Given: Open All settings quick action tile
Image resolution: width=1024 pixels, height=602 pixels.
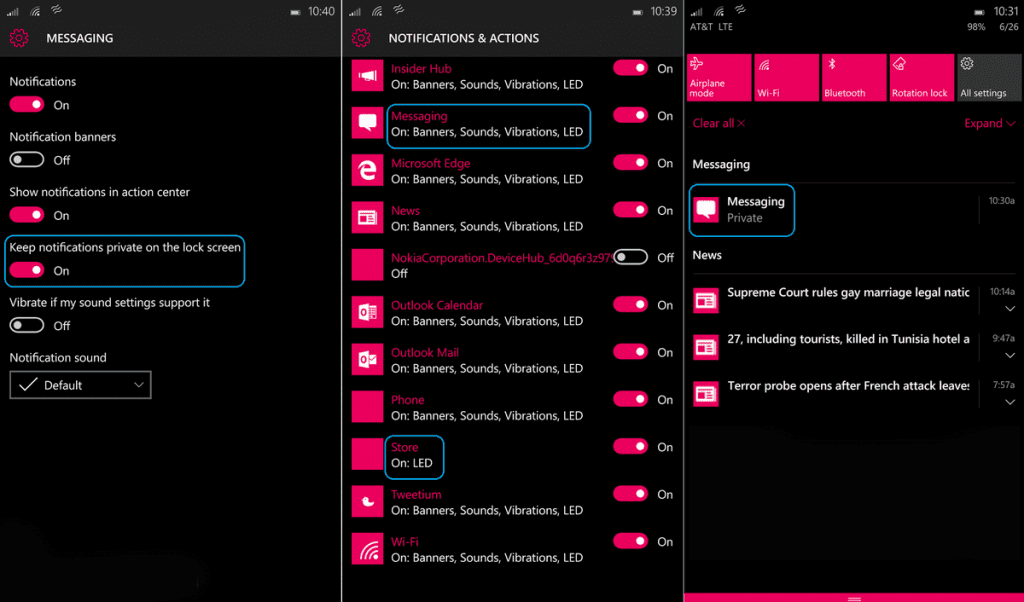Looking at the screenshot, I should [989, 78].
